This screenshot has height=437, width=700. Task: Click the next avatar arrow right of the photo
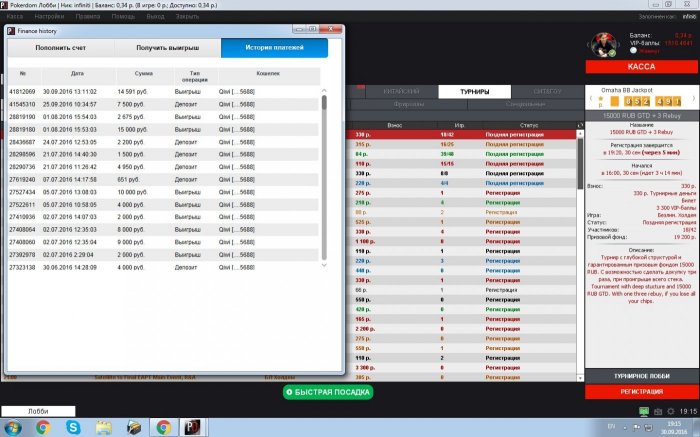[x=619, y=45]
